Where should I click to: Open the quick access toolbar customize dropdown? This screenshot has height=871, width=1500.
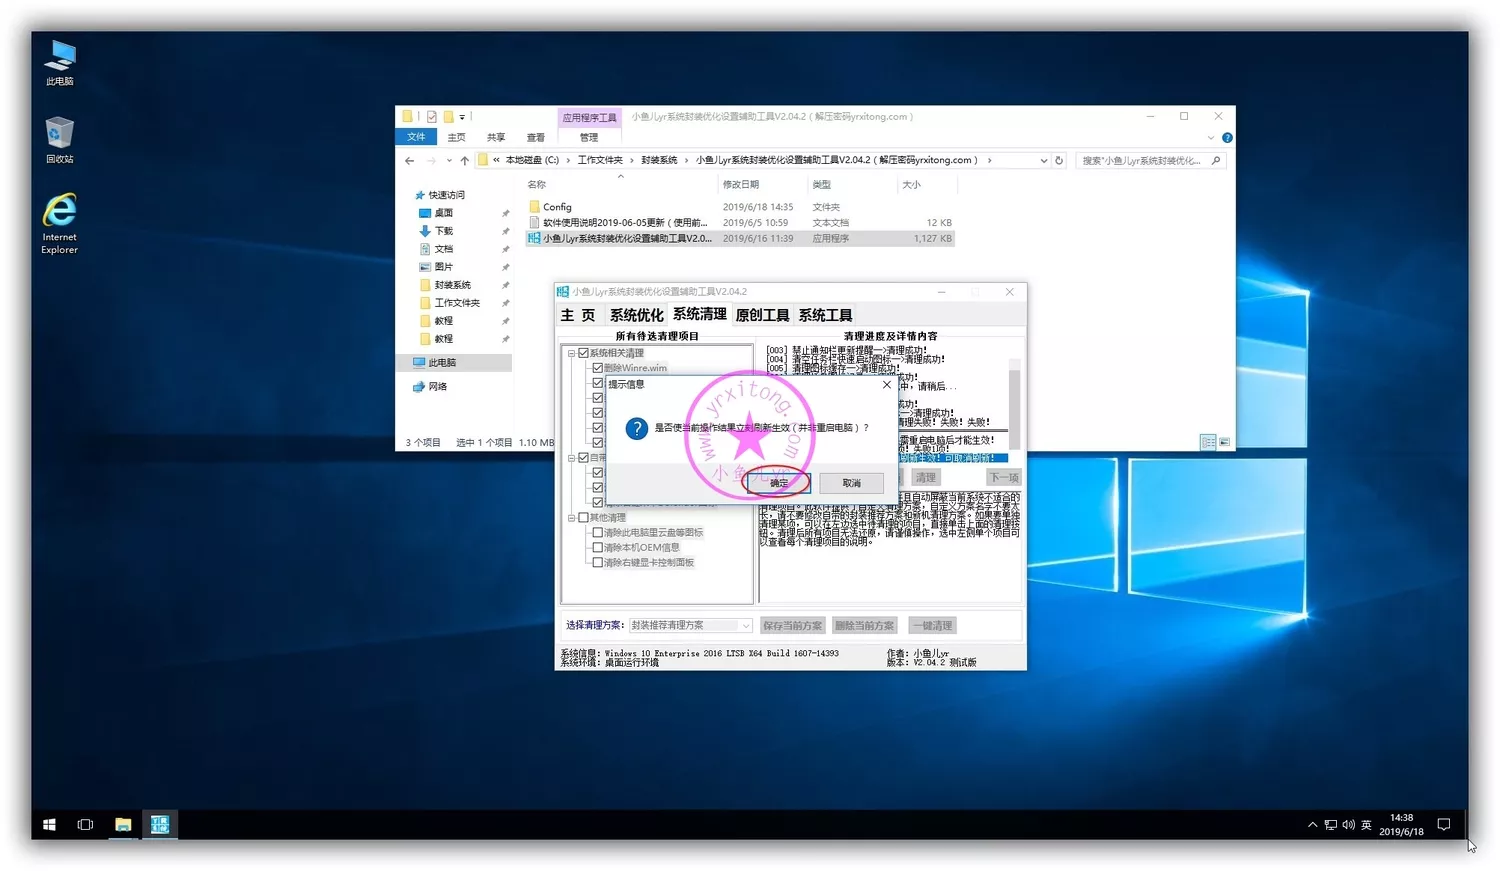[x=462, y=117]
